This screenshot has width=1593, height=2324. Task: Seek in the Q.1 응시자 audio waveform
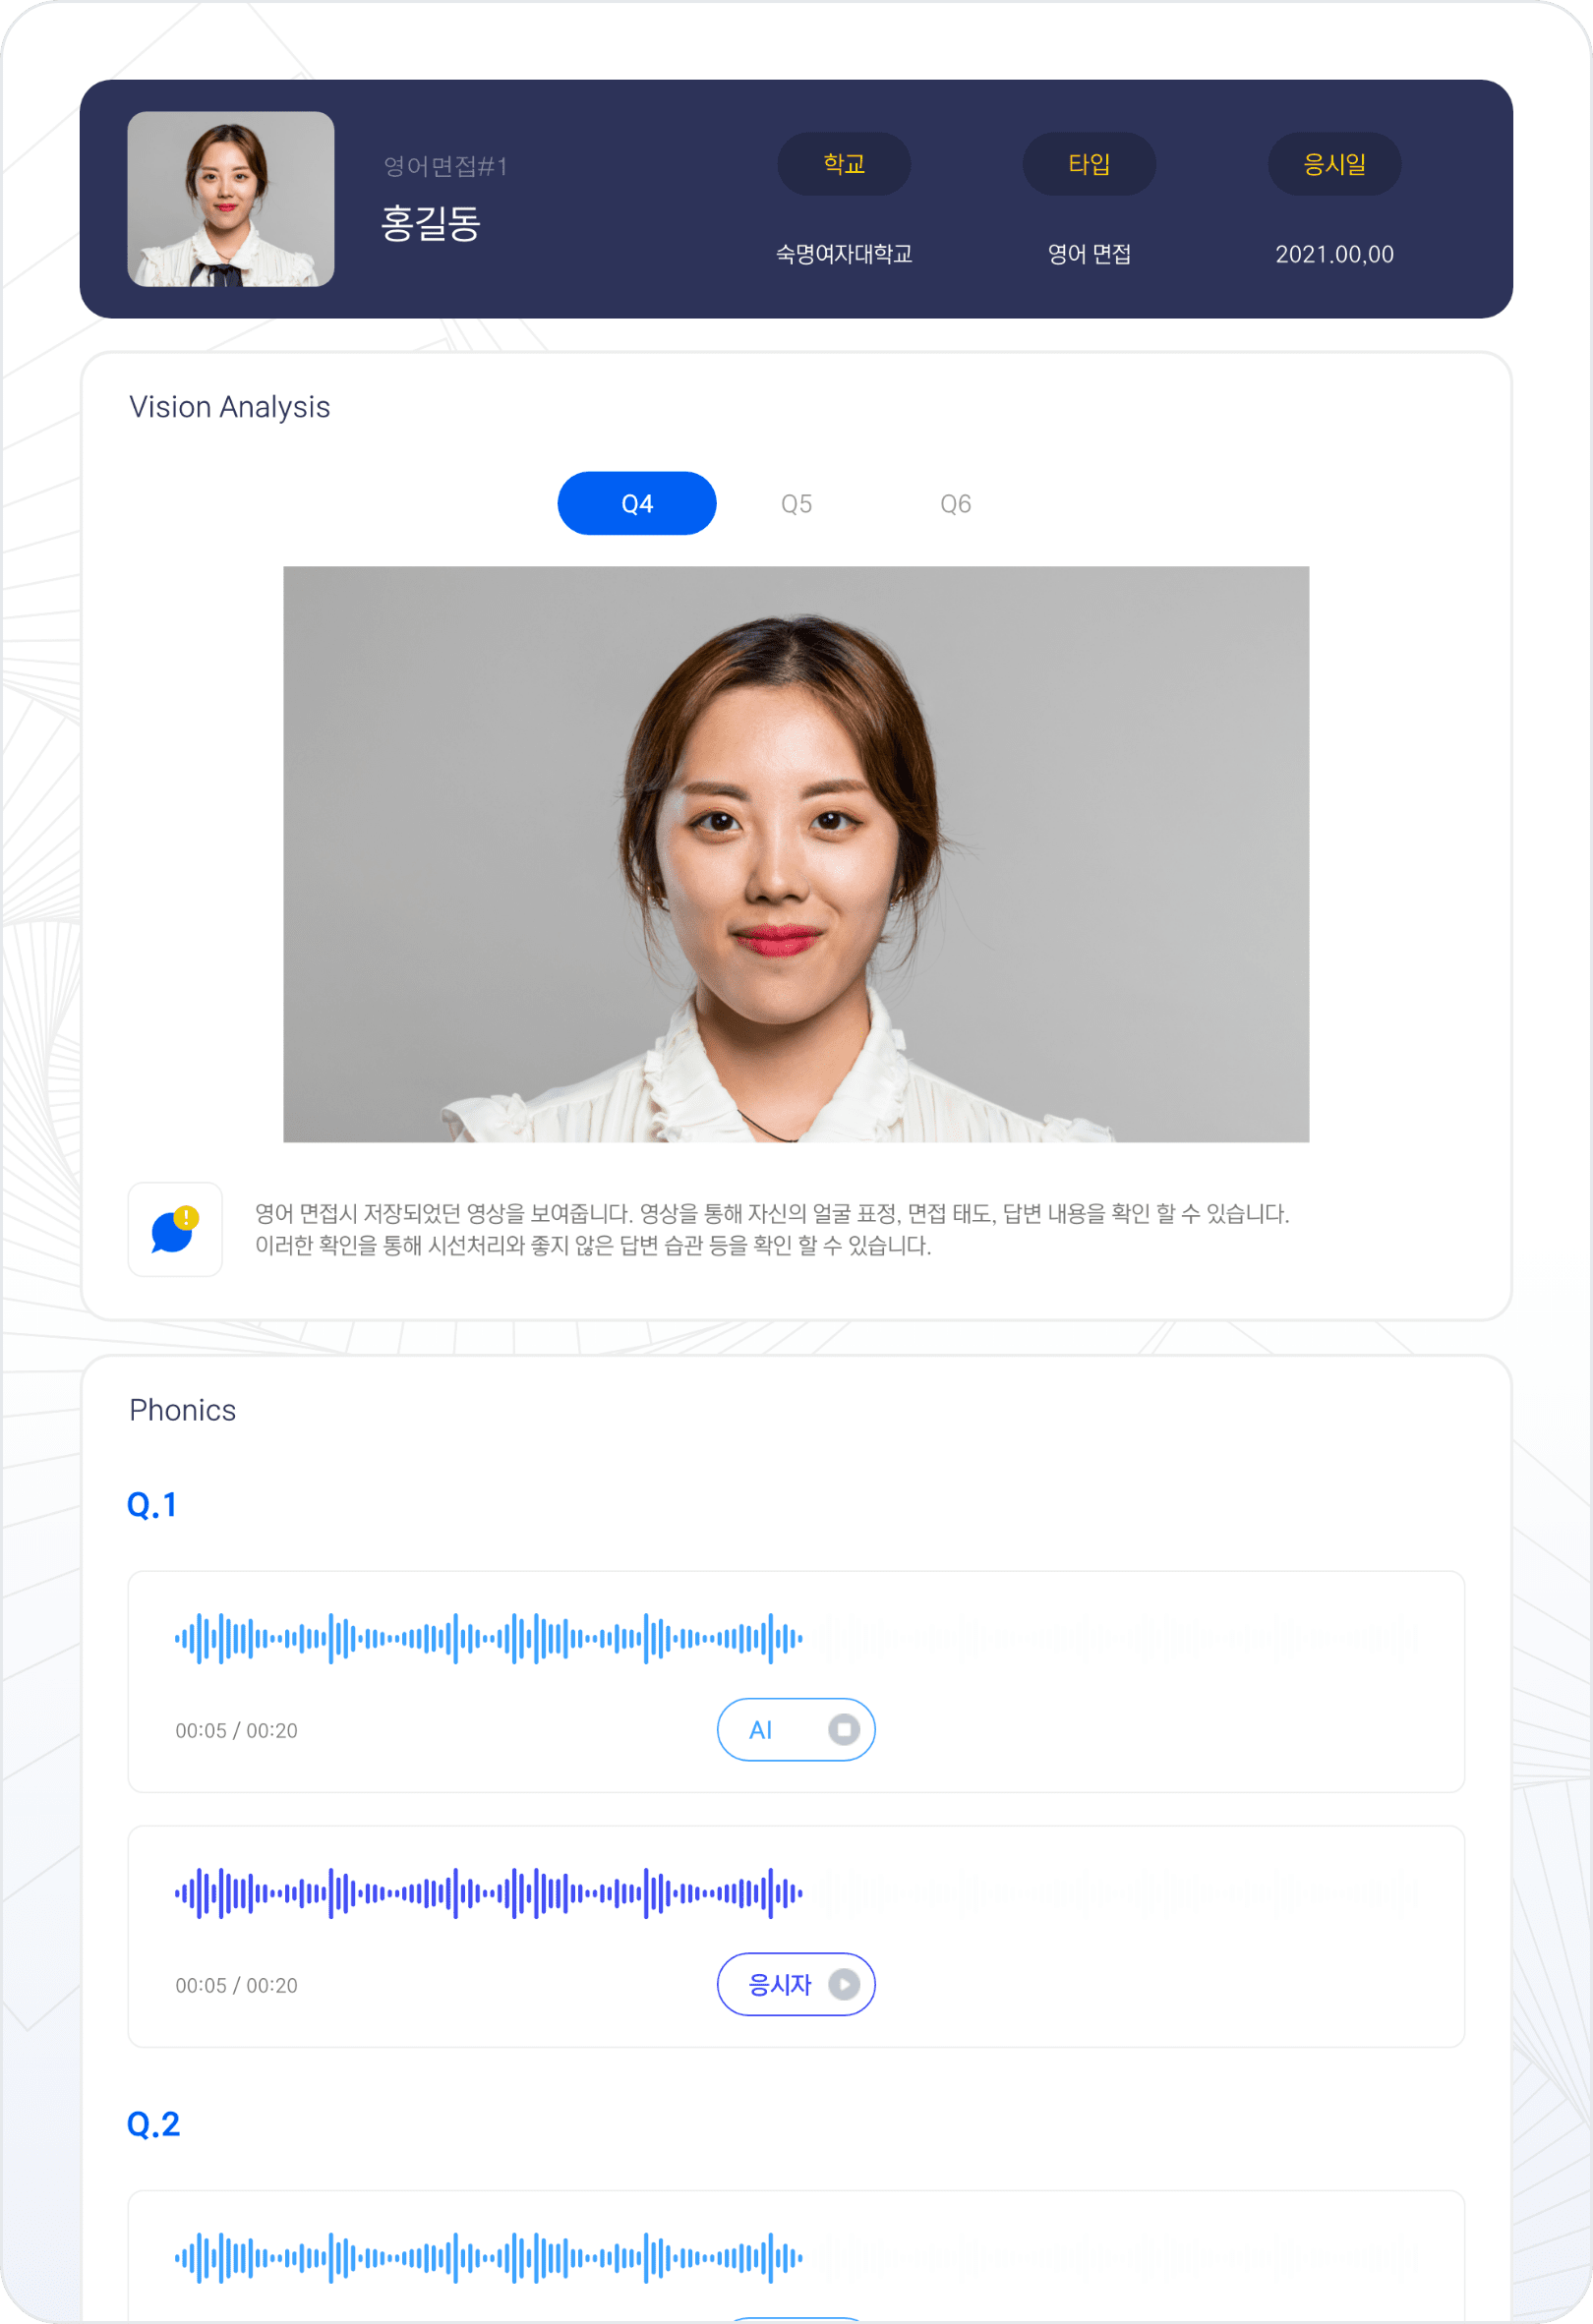pyautogui.click(x=489, y=1893)
